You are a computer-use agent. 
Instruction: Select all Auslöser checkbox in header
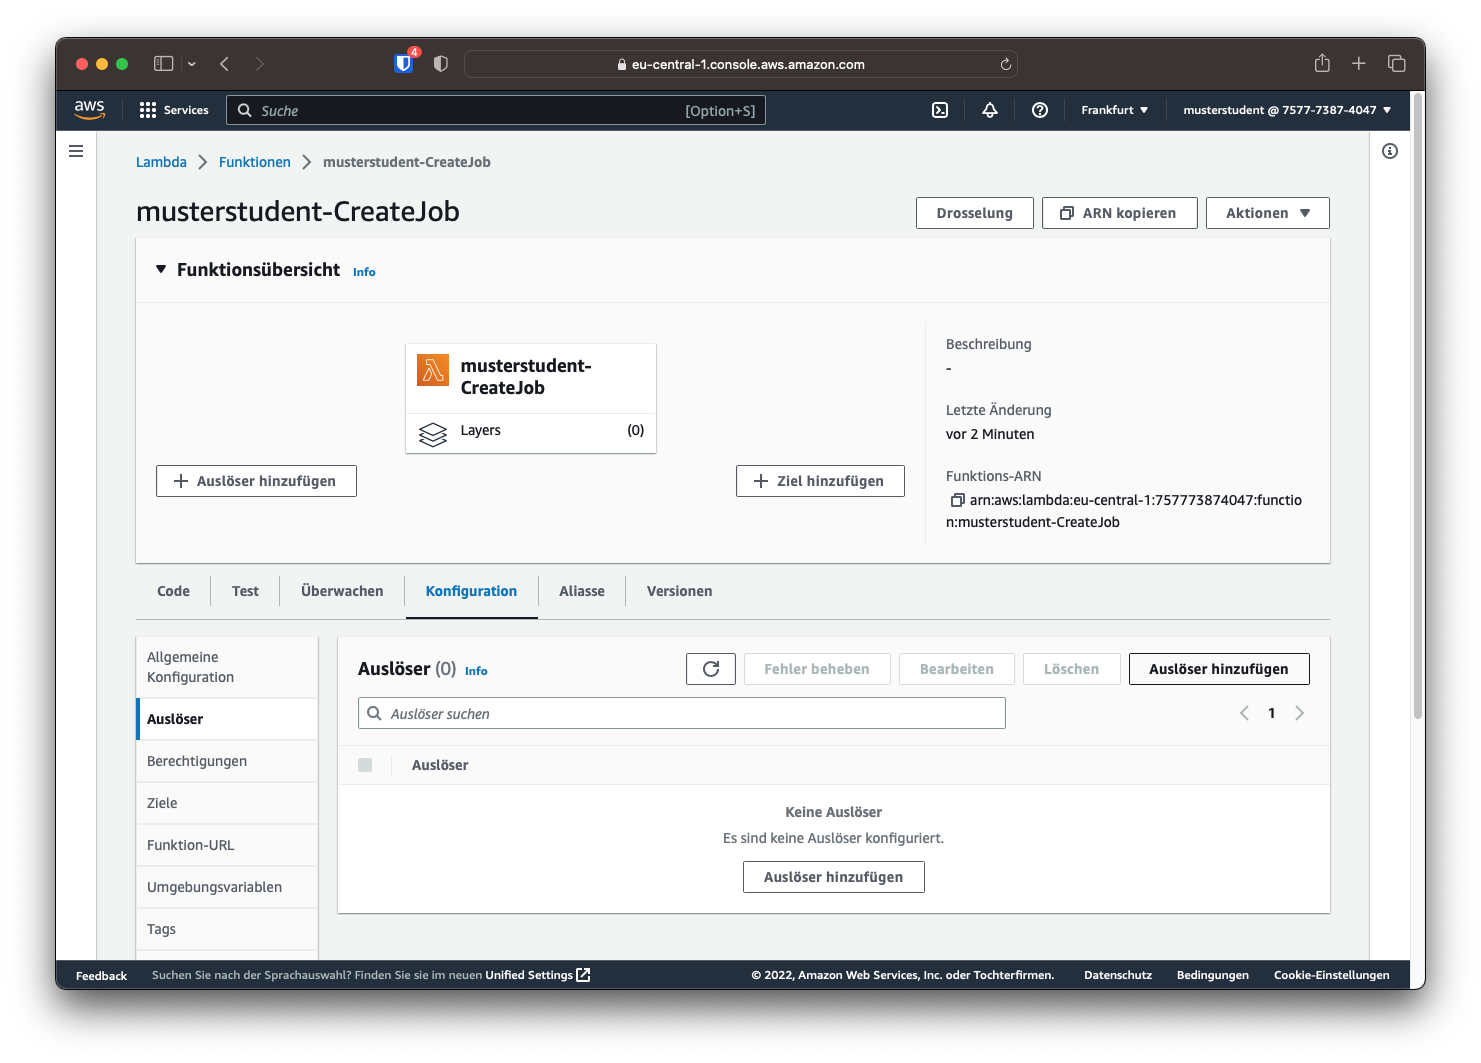tap(365, 765)
